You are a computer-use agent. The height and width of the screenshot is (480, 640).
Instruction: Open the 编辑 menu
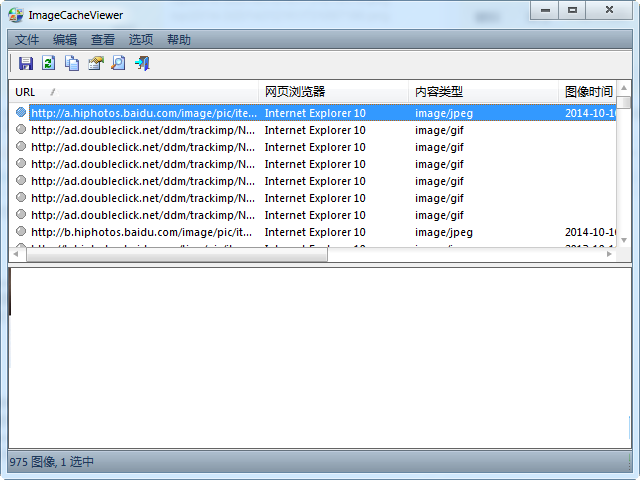(65, 40)
